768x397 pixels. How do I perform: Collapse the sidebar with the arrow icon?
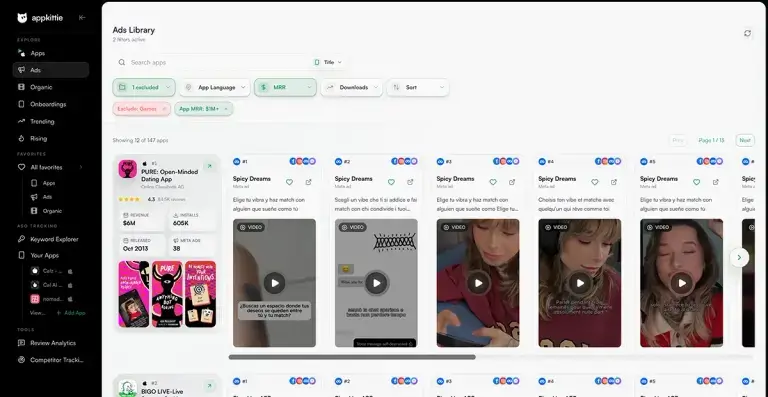point(82,18)
